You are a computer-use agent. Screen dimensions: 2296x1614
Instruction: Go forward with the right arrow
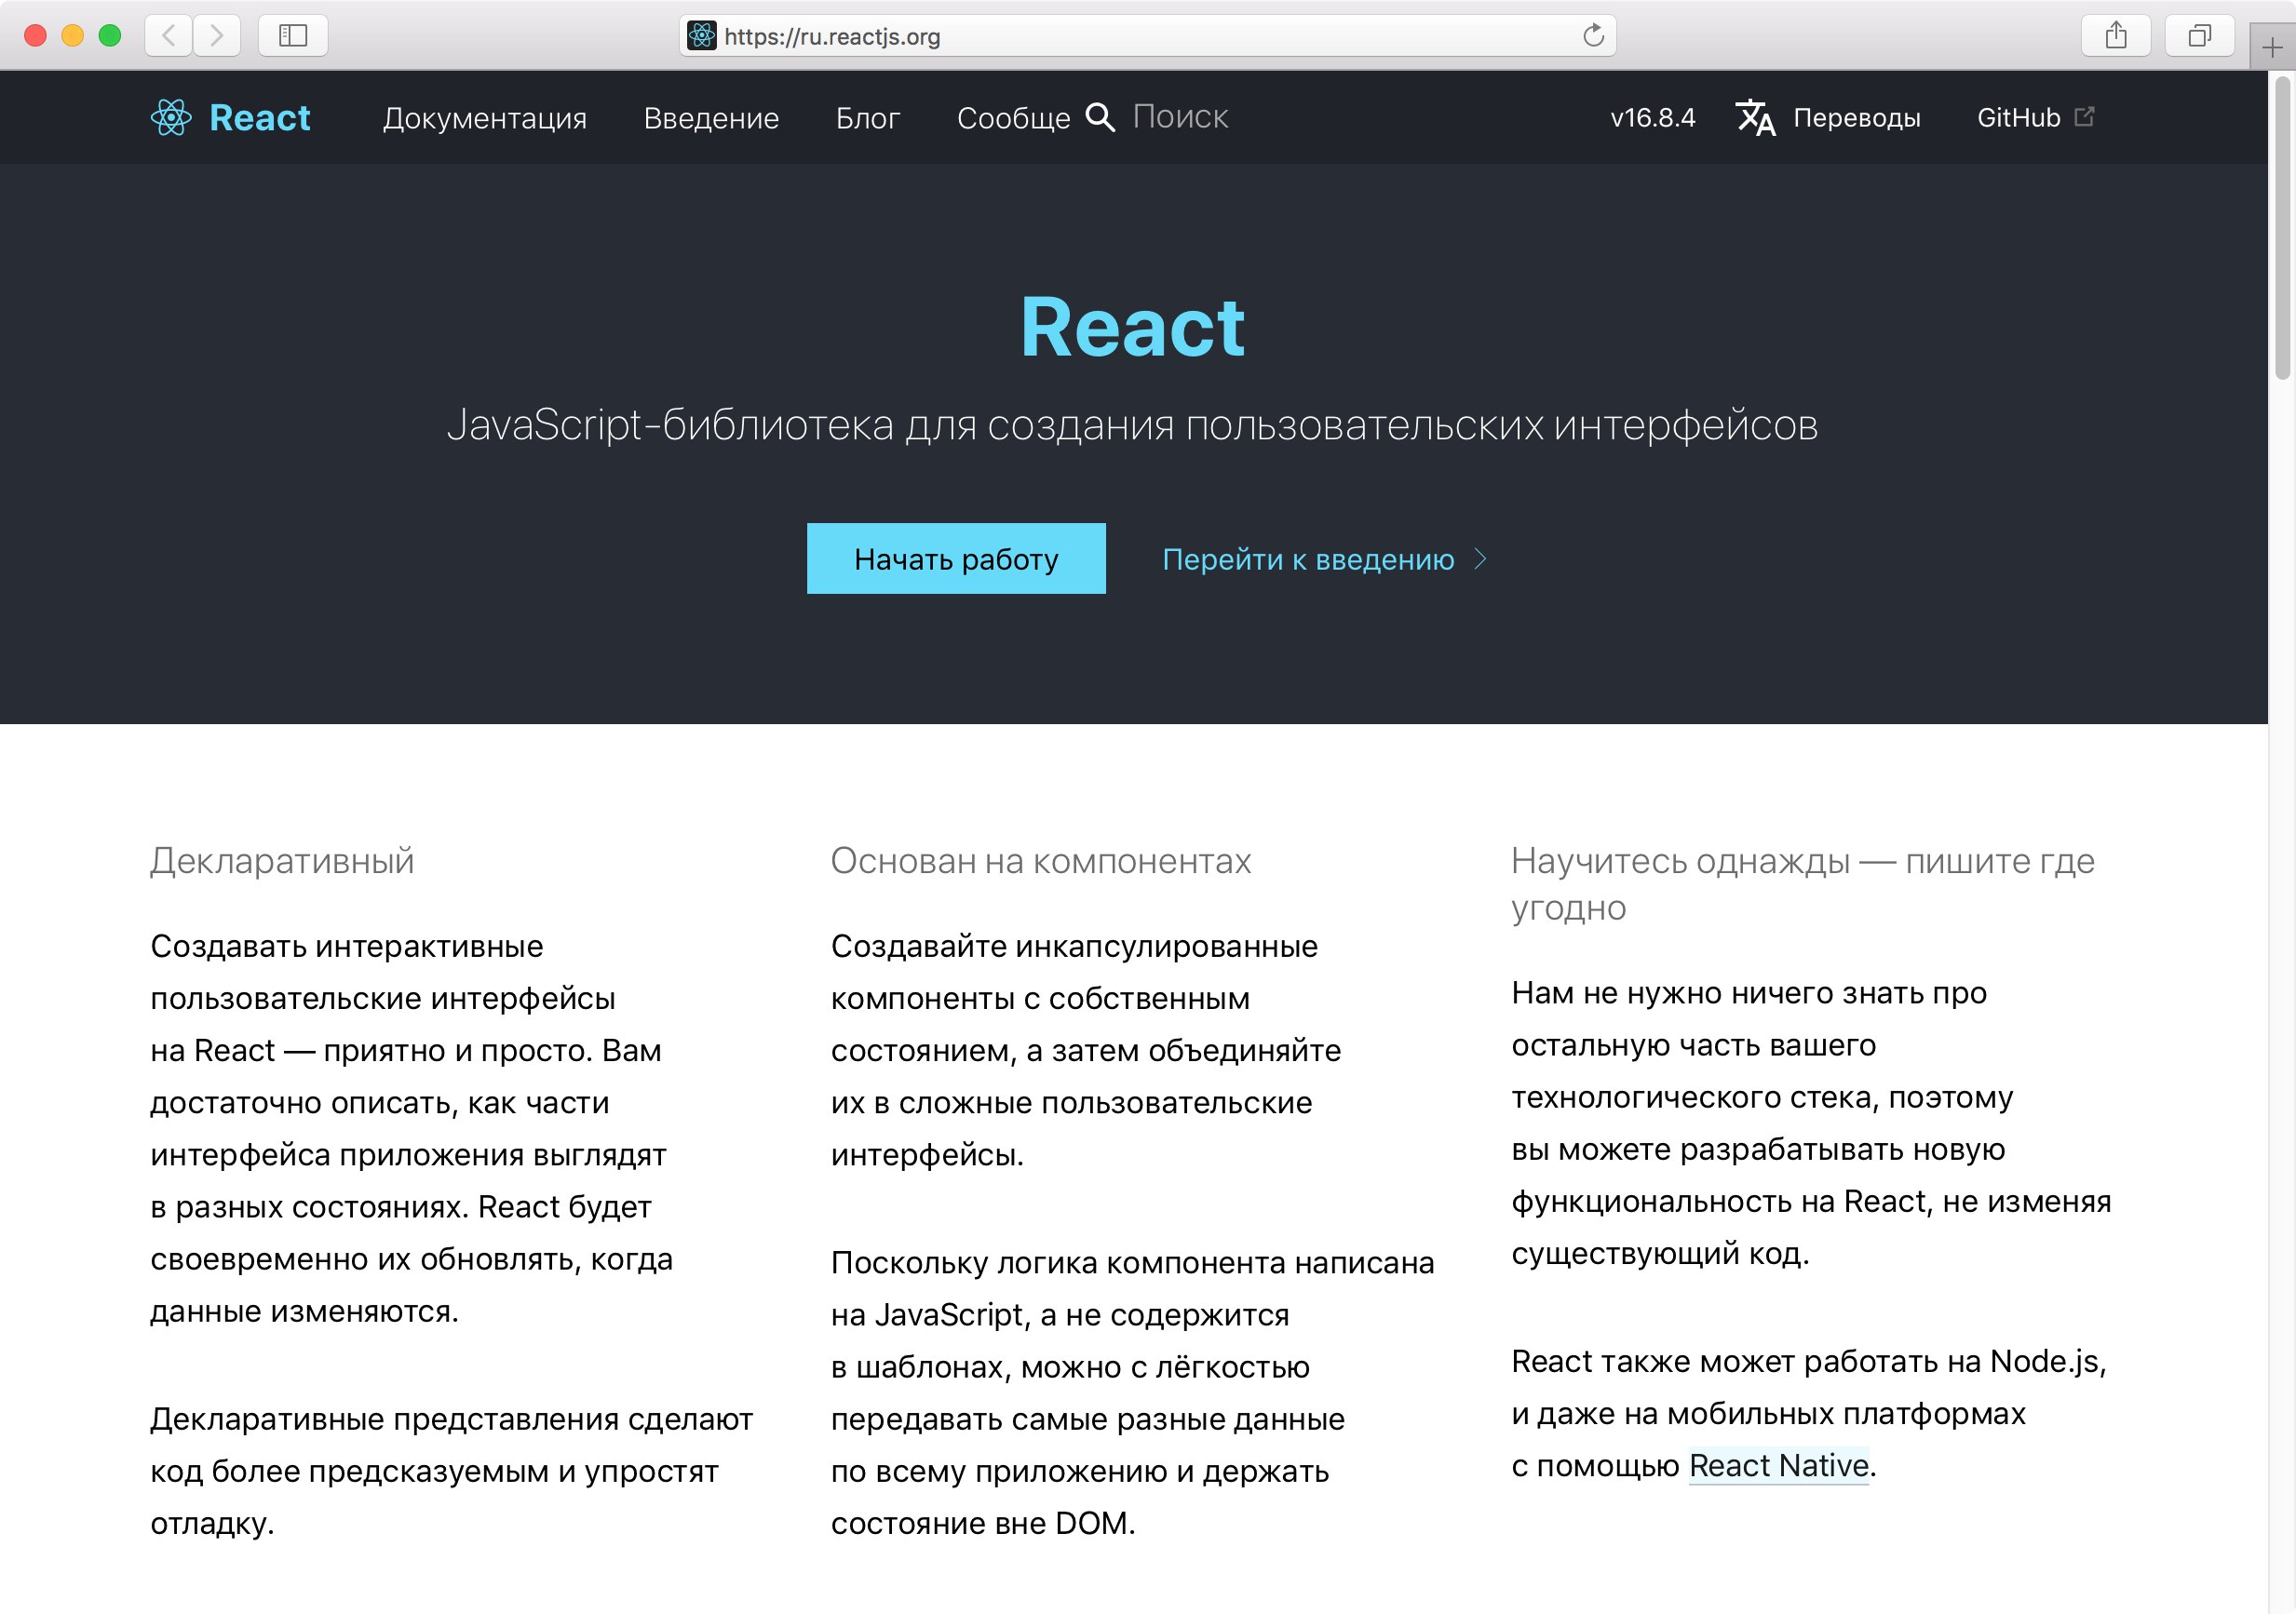point(216,36)
